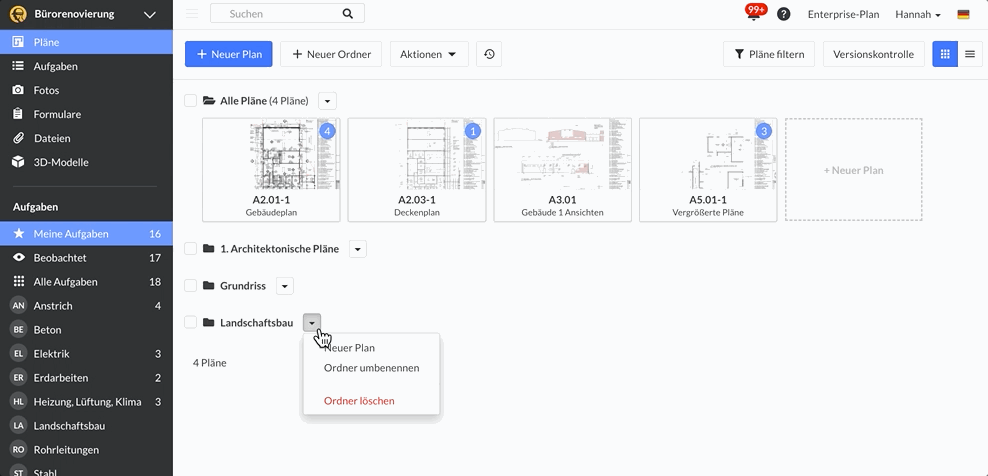Select the Beton BE category
Screen dimensions: 988x476
tap(86, 330)
